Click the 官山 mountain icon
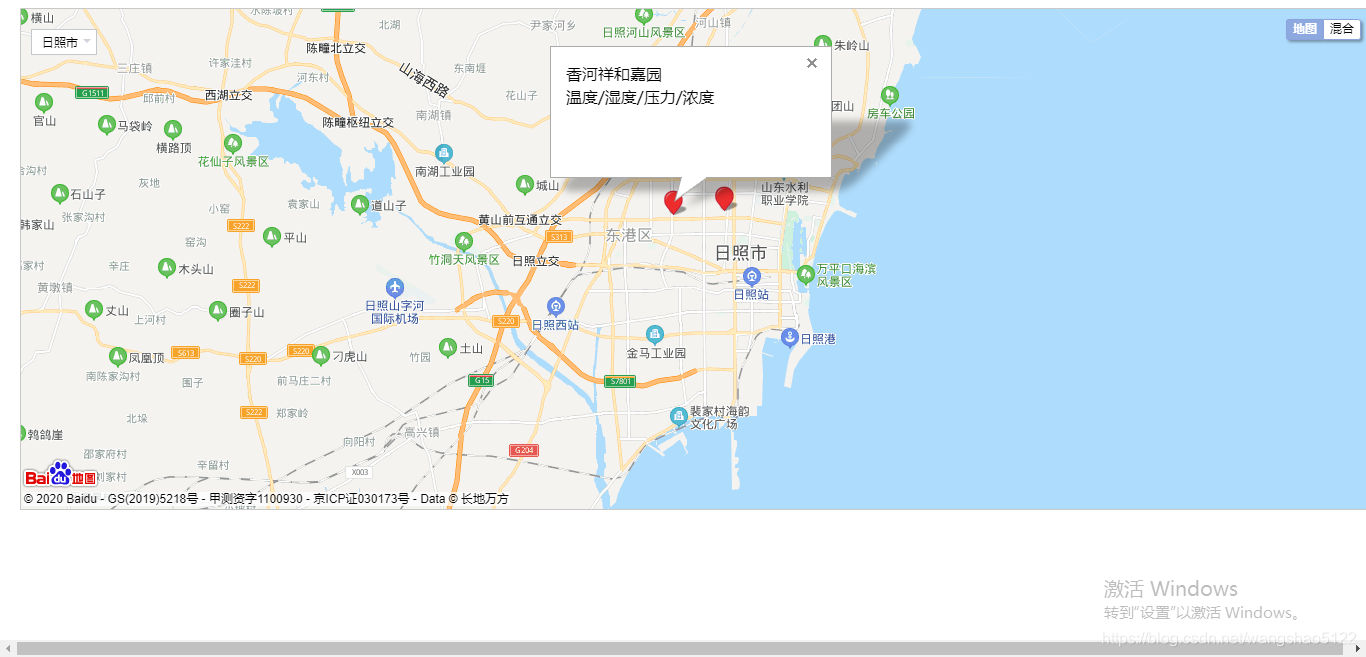The image size is (1366, 657). 44,102
